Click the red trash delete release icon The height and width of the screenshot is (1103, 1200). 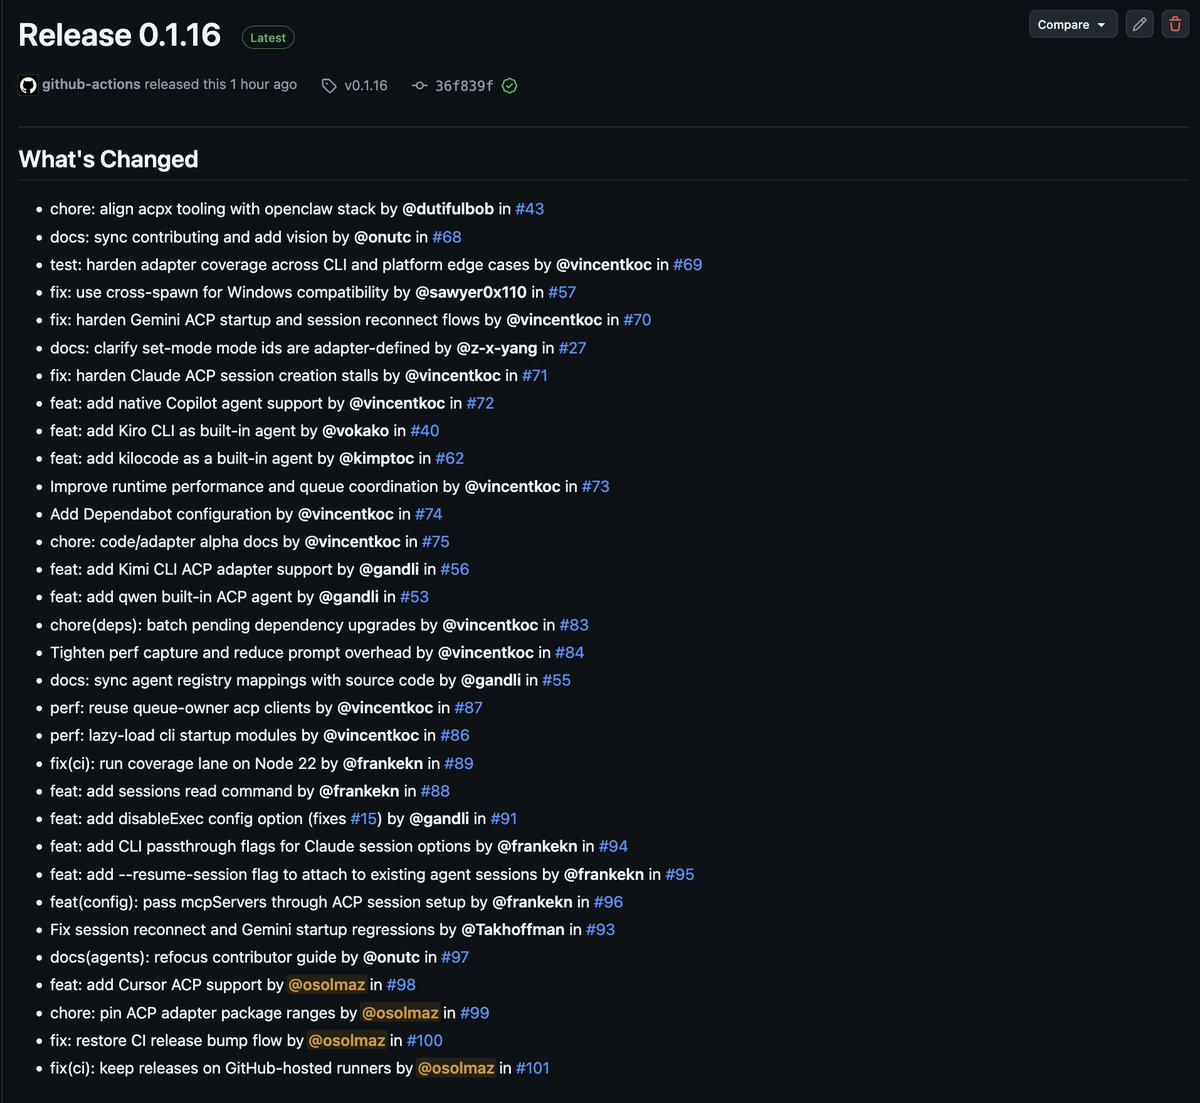point(1175,24)
